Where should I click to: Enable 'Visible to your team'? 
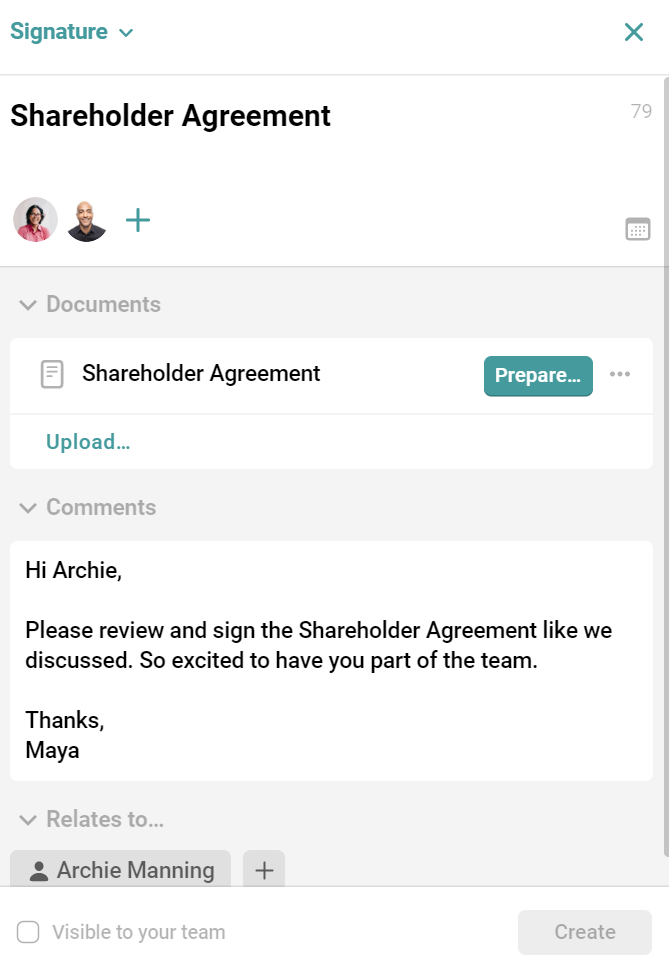point(28,931)
